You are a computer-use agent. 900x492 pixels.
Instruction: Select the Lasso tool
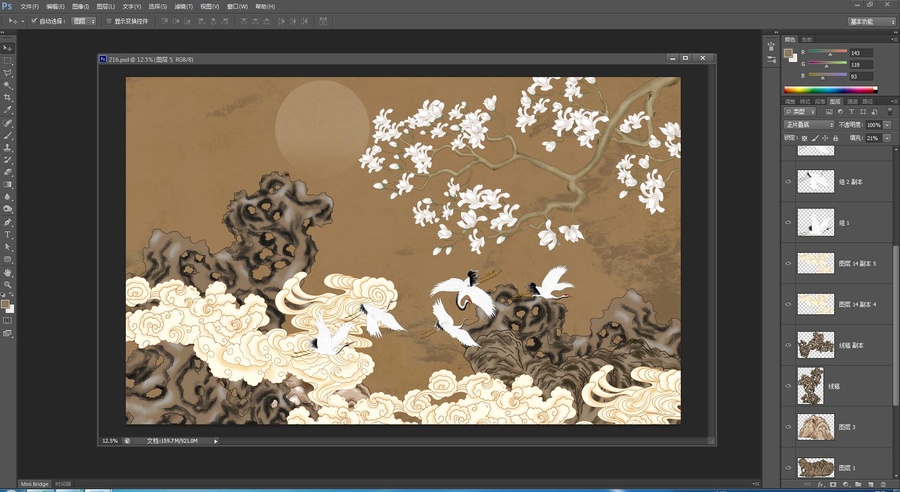pyautogui.click(x=7, y=73)
